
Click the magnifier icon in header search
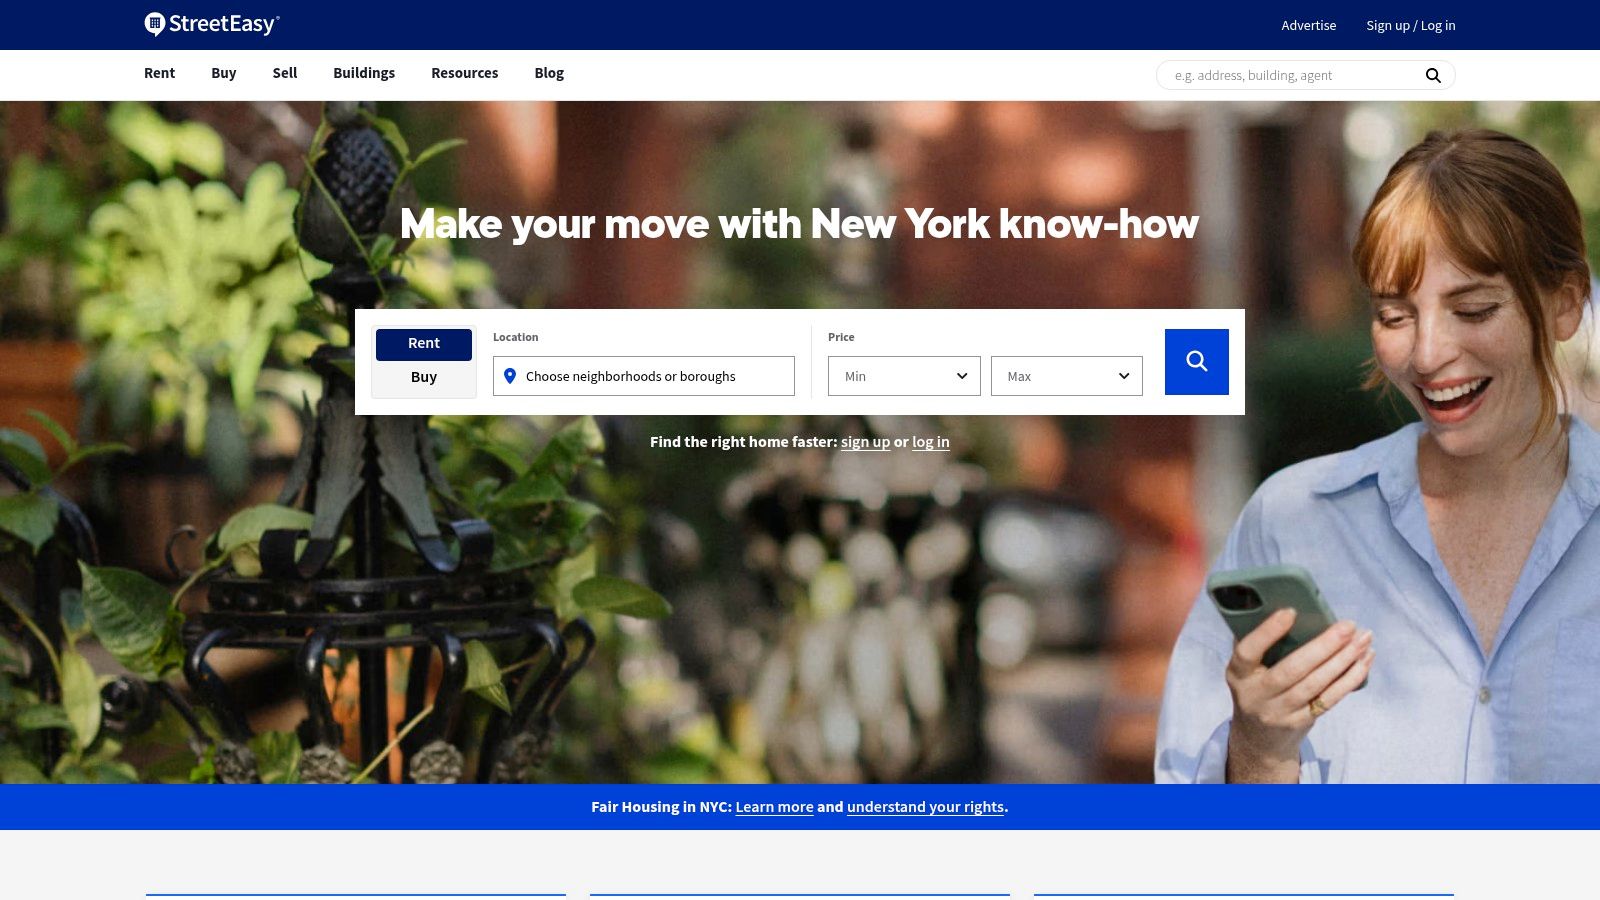(1433, 75)
